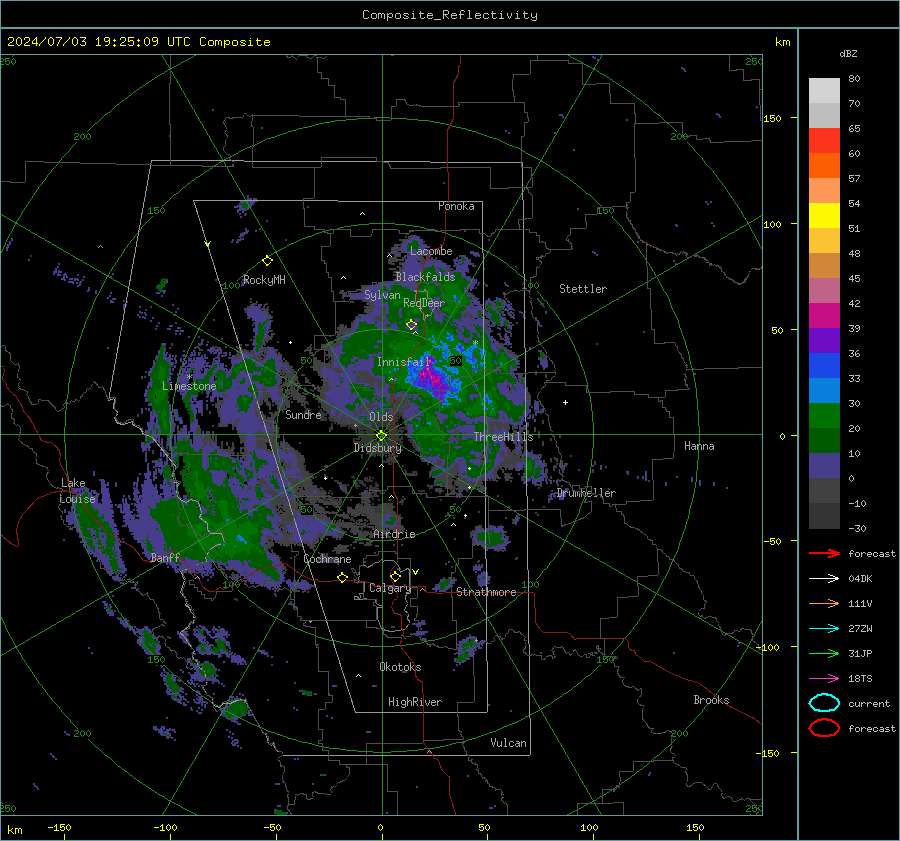Click the Stettler town label
This screenshot has height=841, width=900.
[583, 289]
